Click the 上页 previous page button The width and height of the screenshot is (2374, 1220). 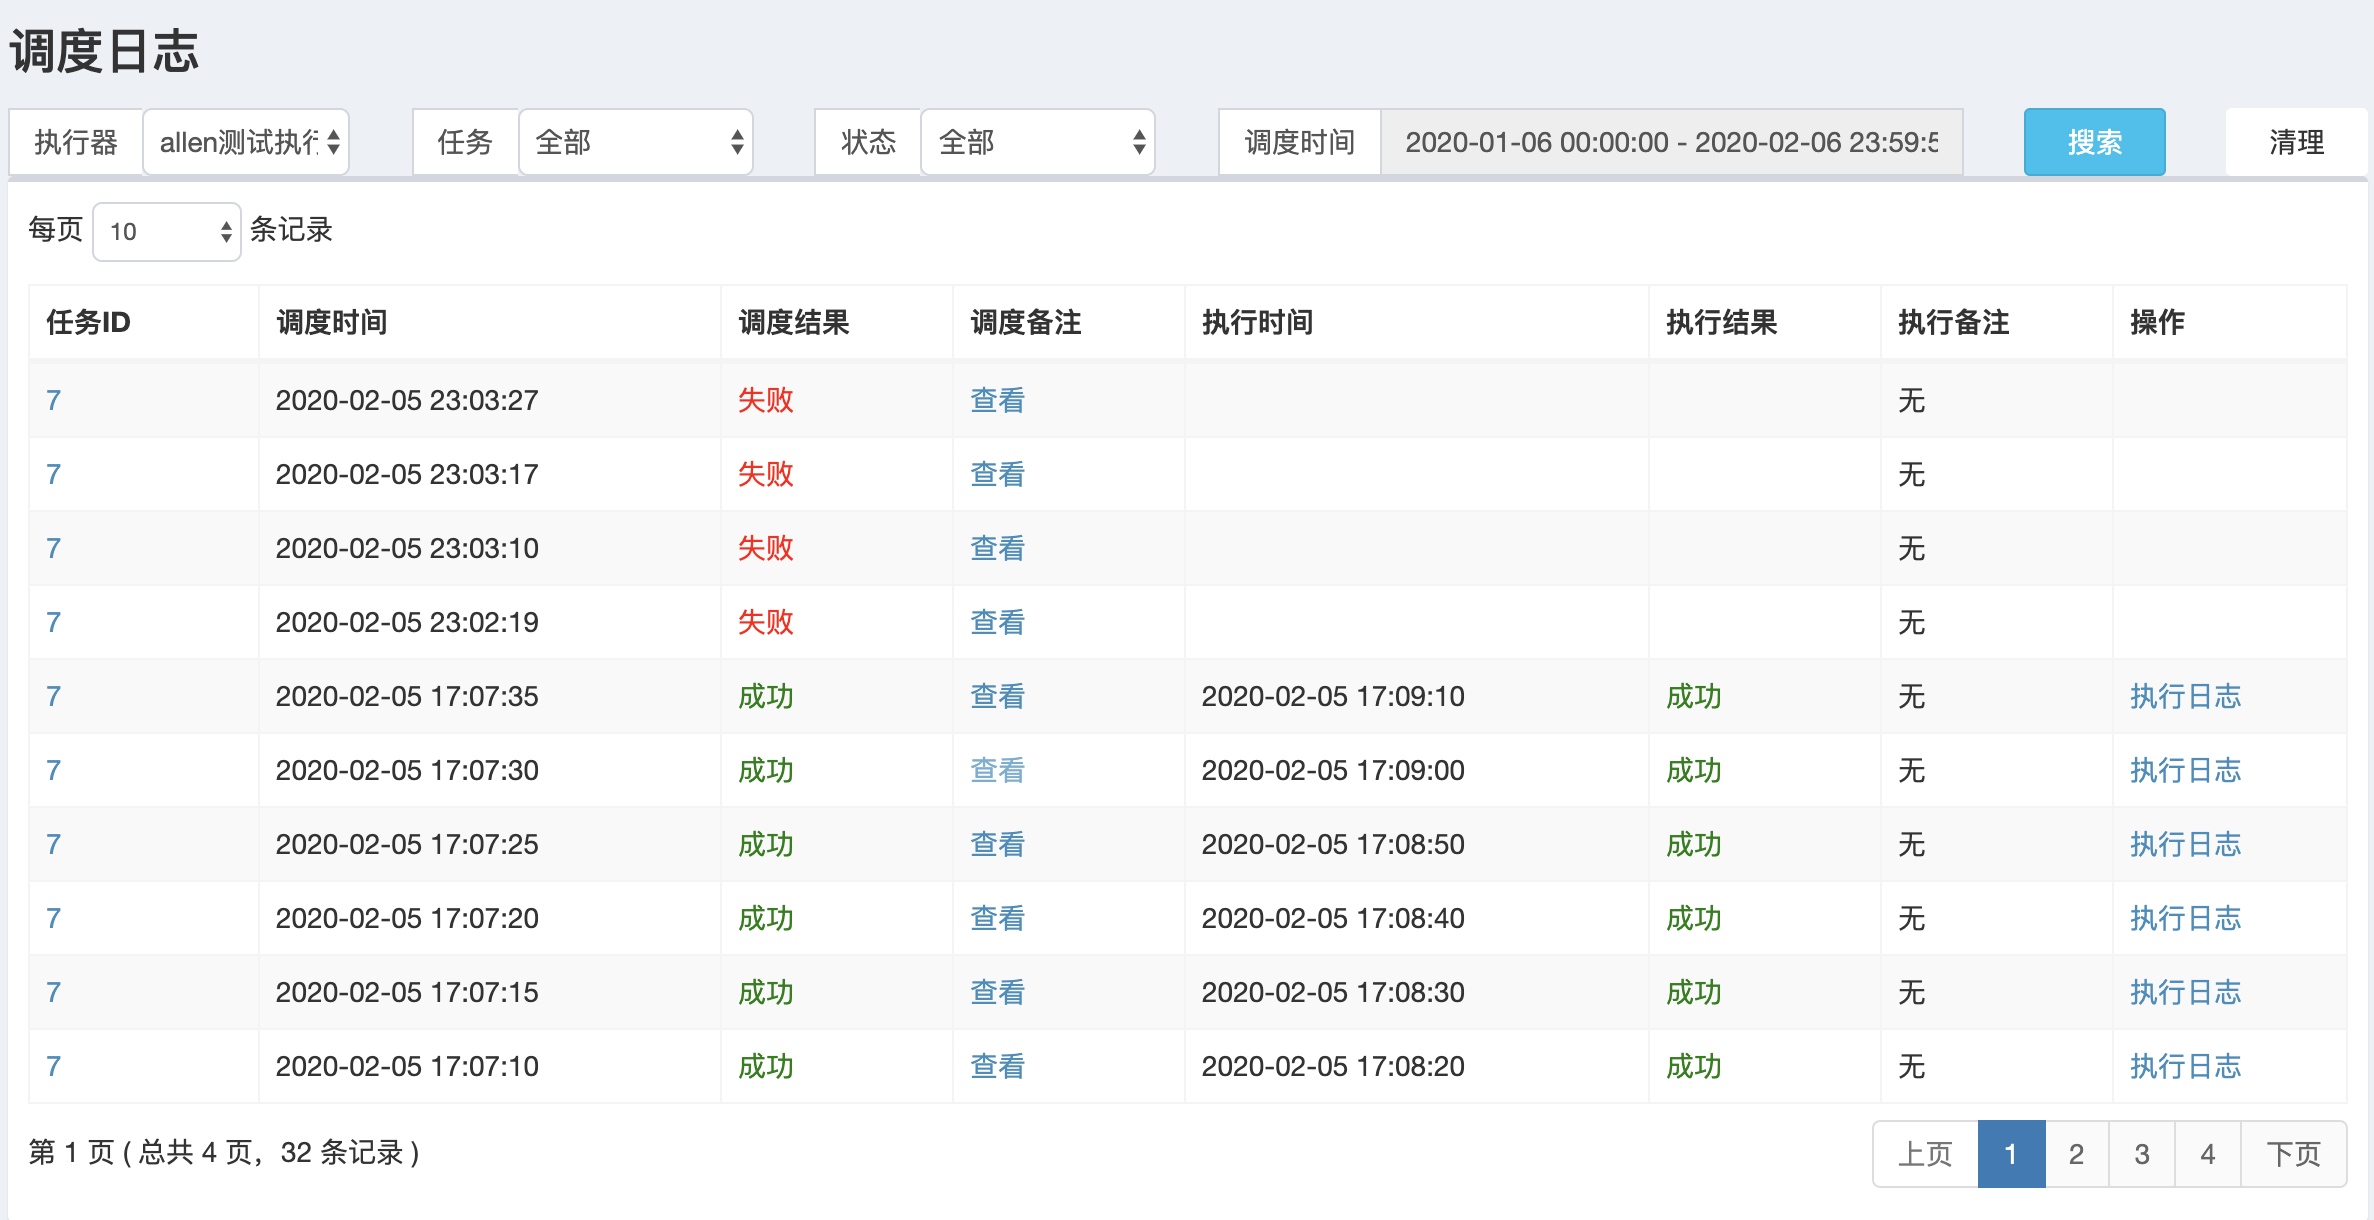coord(1926,1154)
